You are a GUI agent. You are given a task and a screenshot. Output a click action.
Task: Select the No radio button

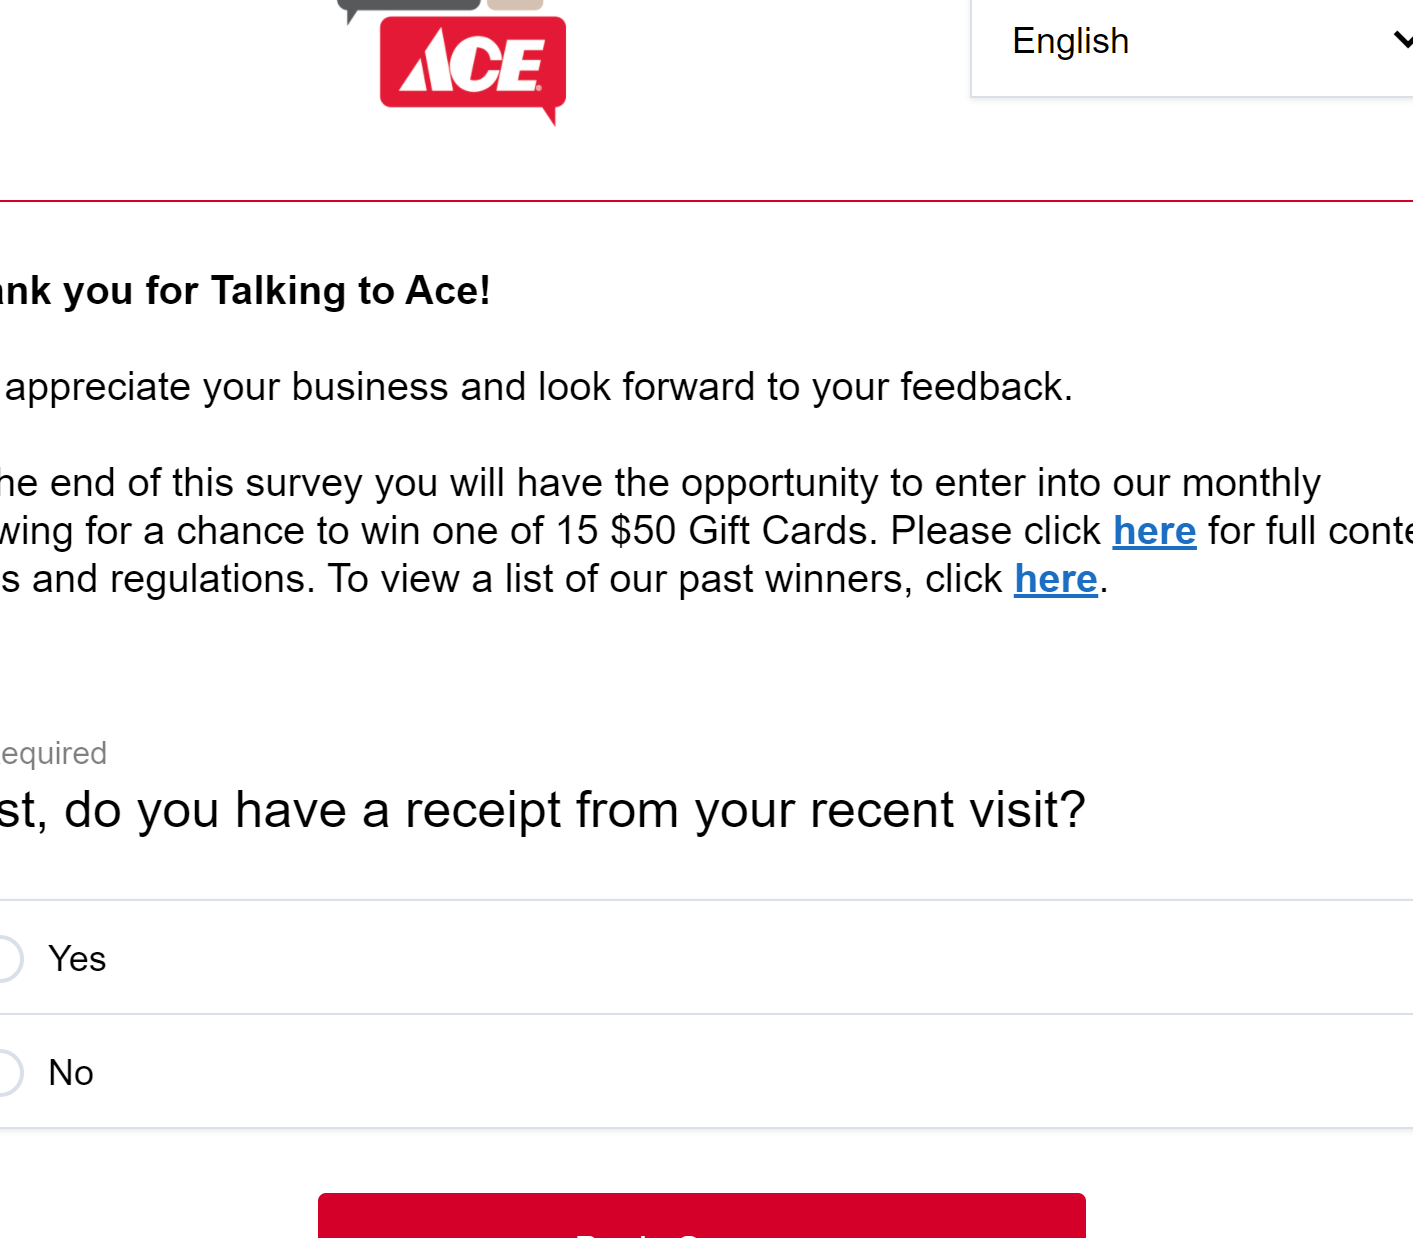pyautogui.click(x=6, y=1073)
